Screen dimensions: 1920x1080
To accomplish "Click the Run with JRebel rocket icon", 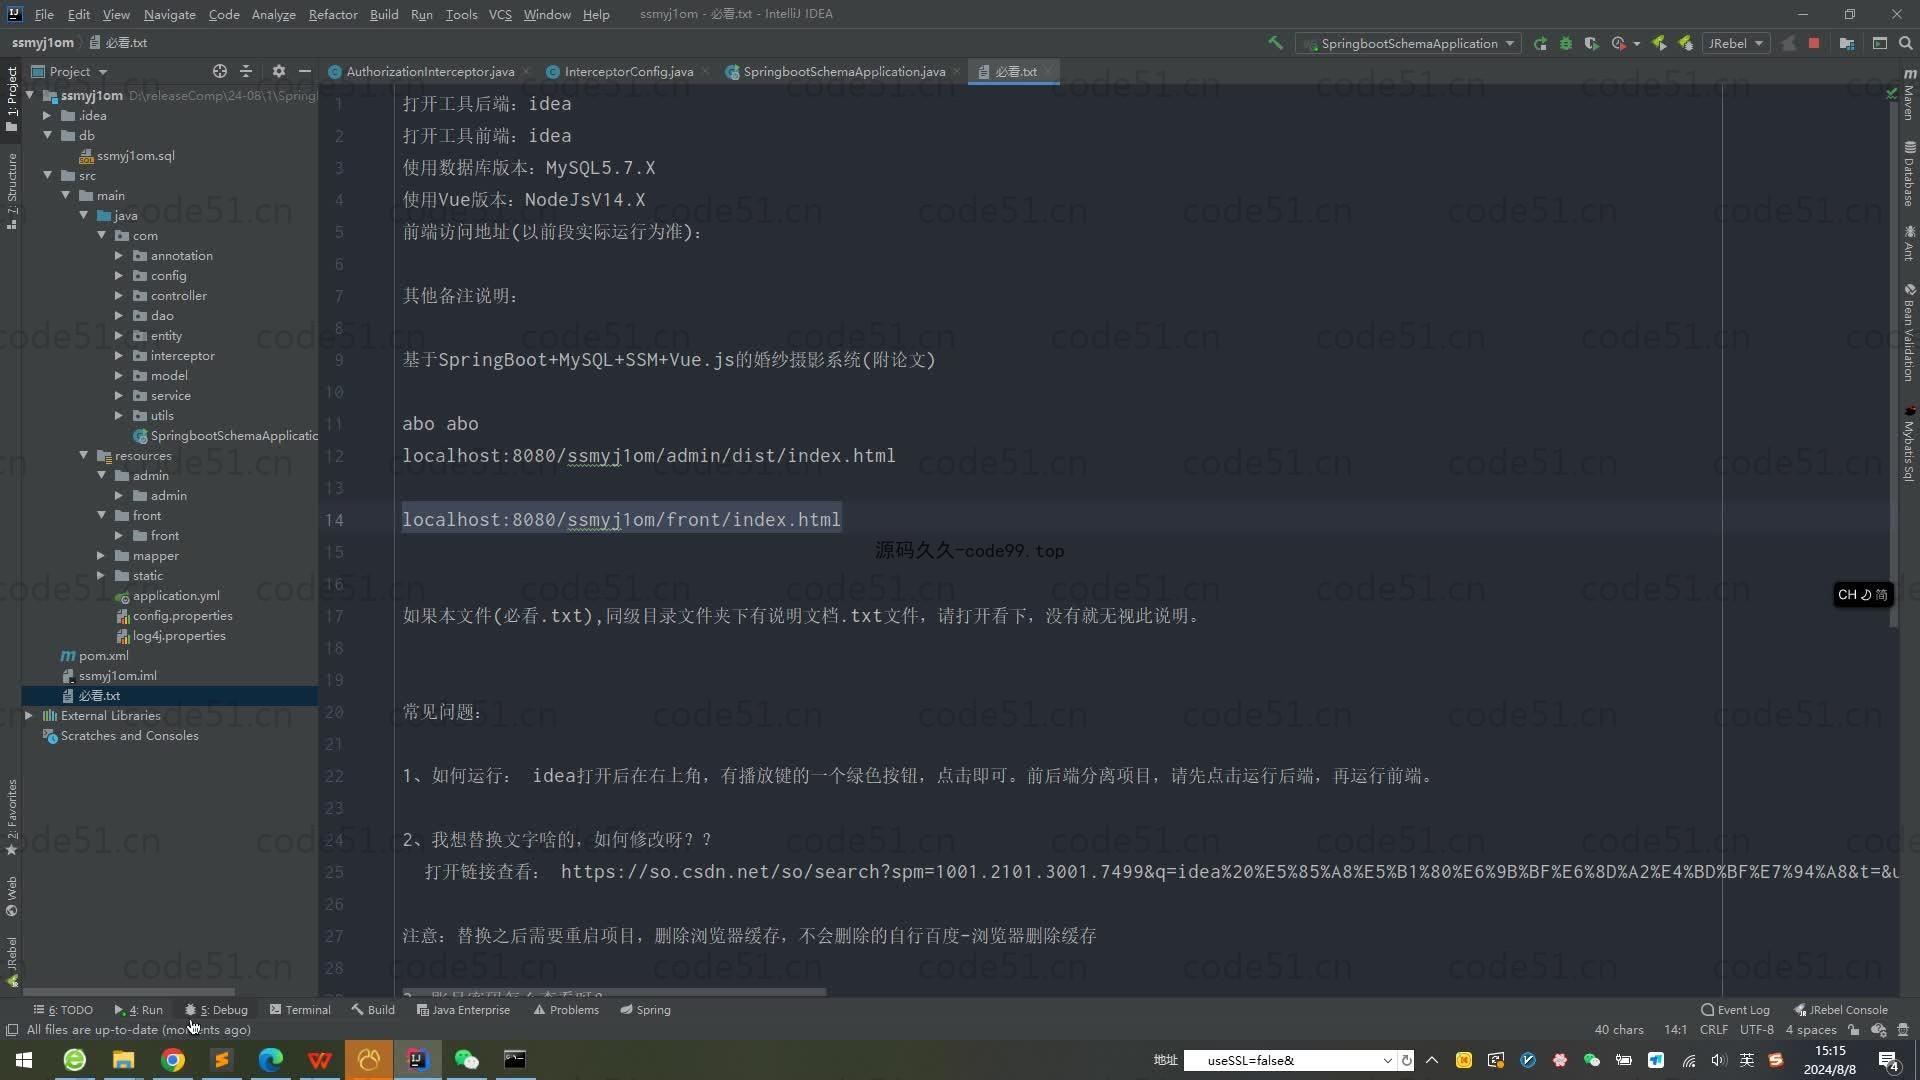I will [1659, 43].
